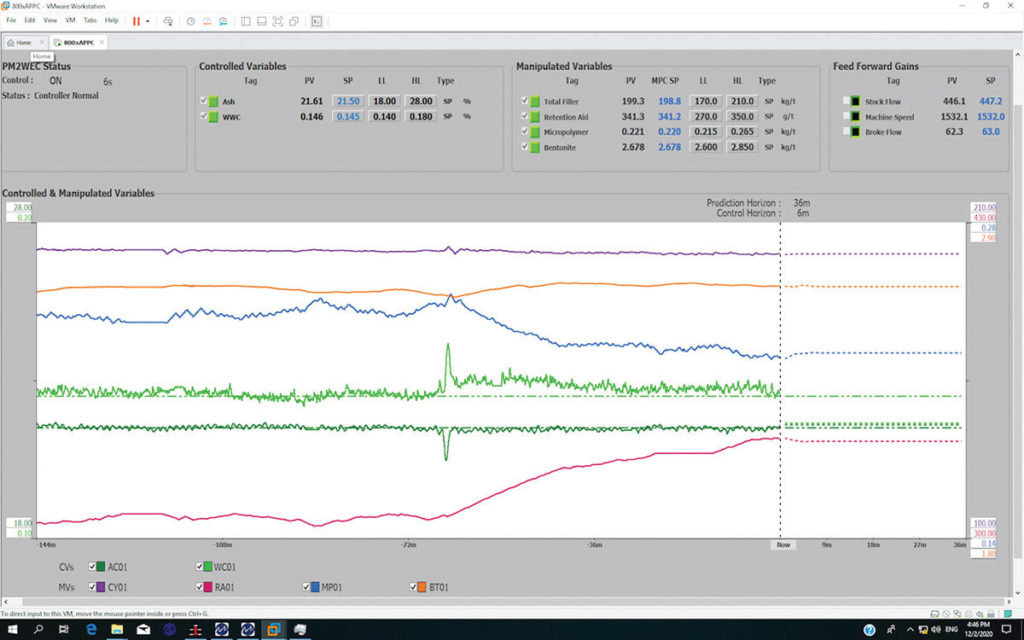Open the VM menu
The width and height of the screenshot is (1024, 640).
[69, 20]
